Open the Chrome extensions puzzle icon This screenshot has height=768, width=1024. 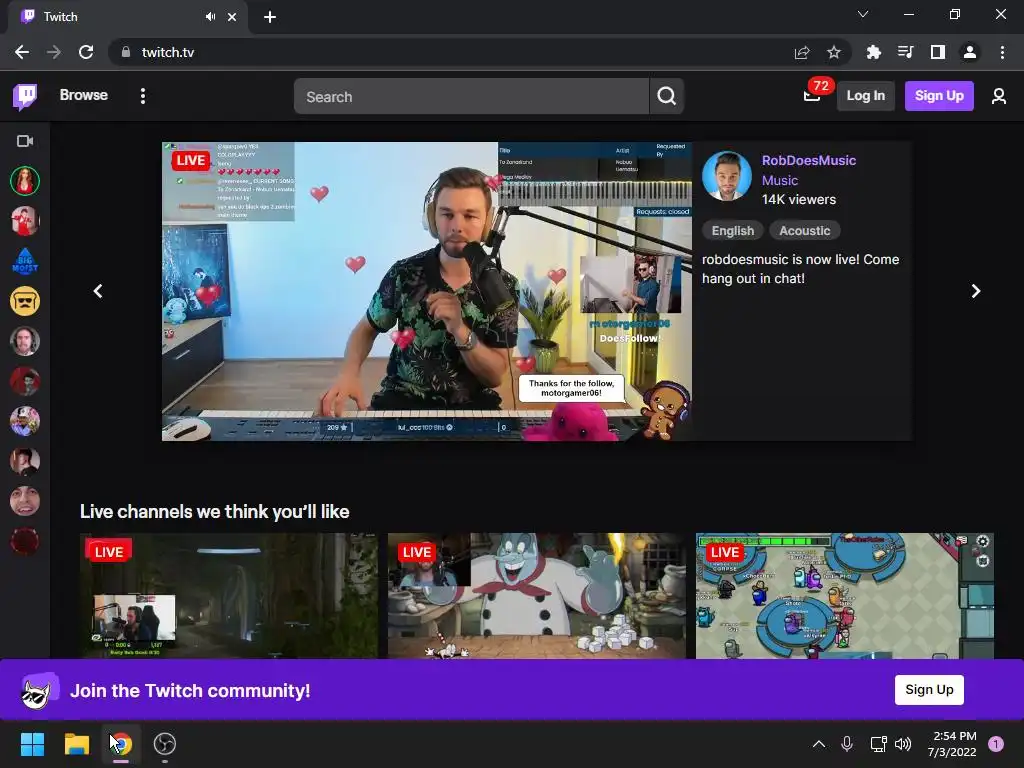[873, 52]
